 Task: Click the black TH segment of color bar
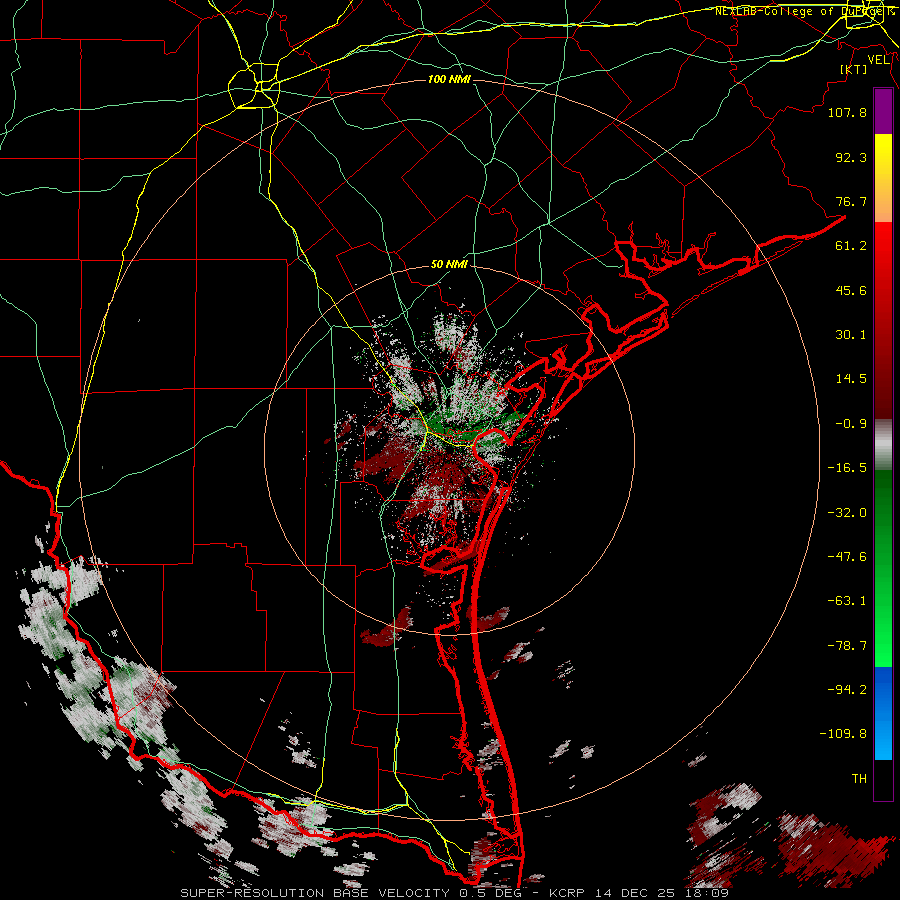click(883, 780)
